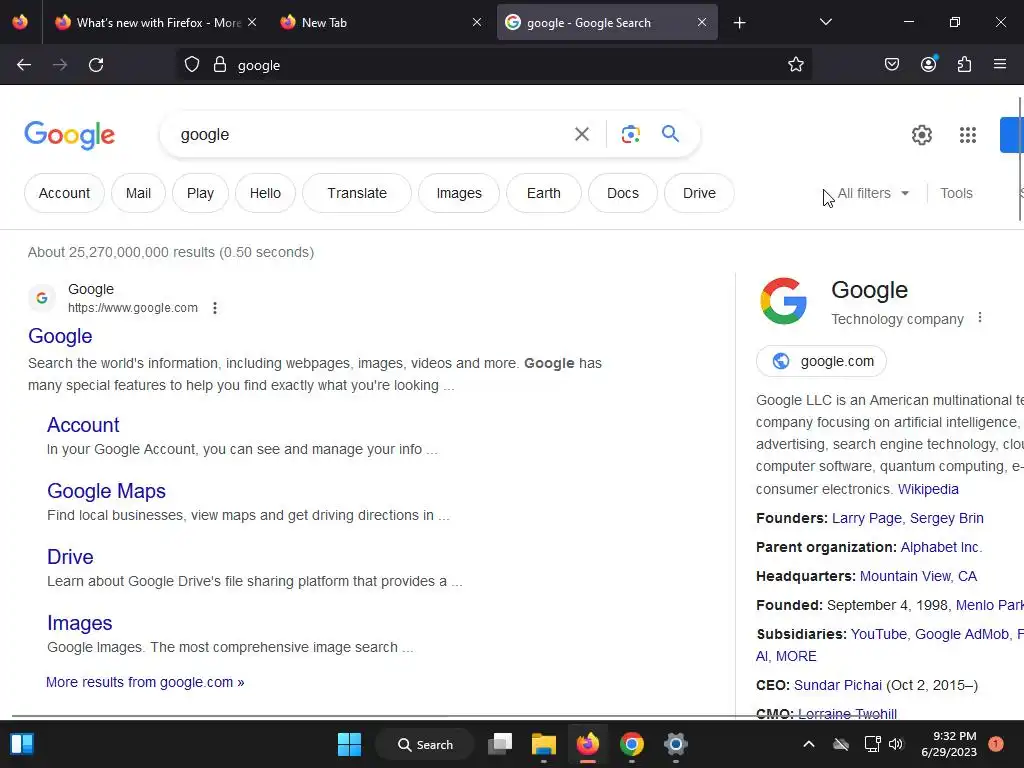This screenshot has width=1024, height=768.
Task: Click the Google search input field
Action: [372, 135]
